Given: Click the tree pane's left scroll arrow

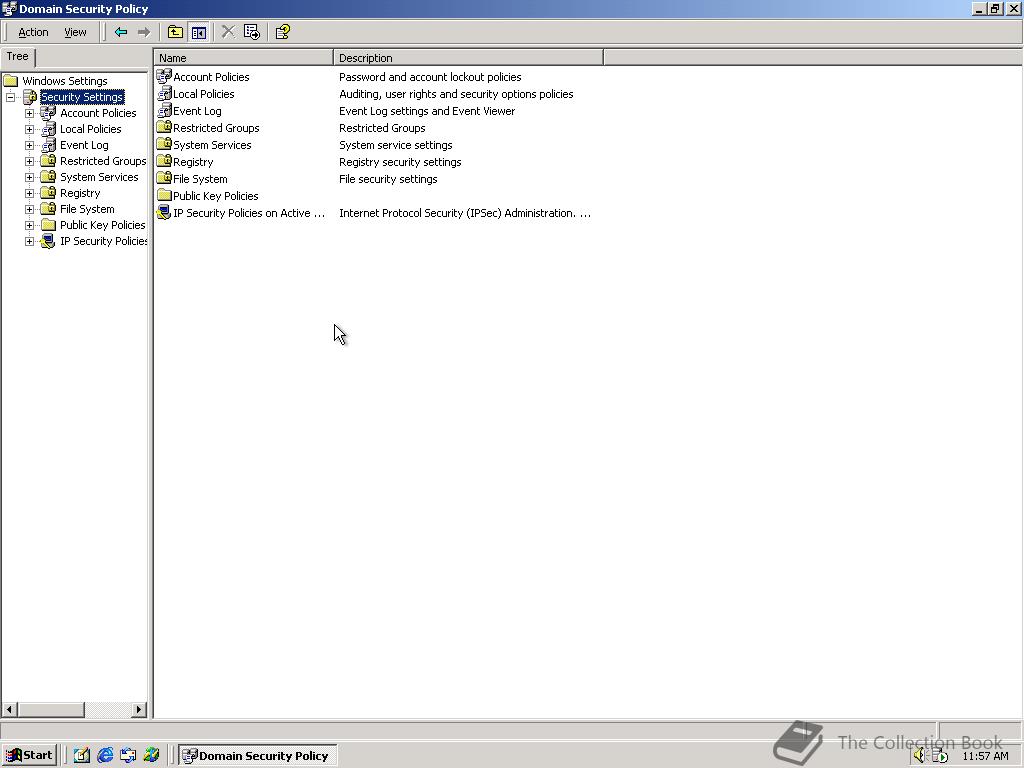Looking at the screenshot, I should click(x=10, y=709).
